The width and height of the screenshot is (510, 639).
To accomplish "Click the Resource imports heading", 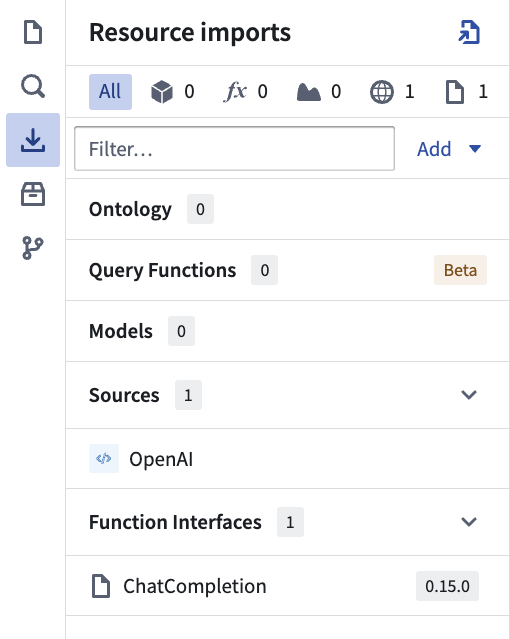I will (x=190, y=33).
